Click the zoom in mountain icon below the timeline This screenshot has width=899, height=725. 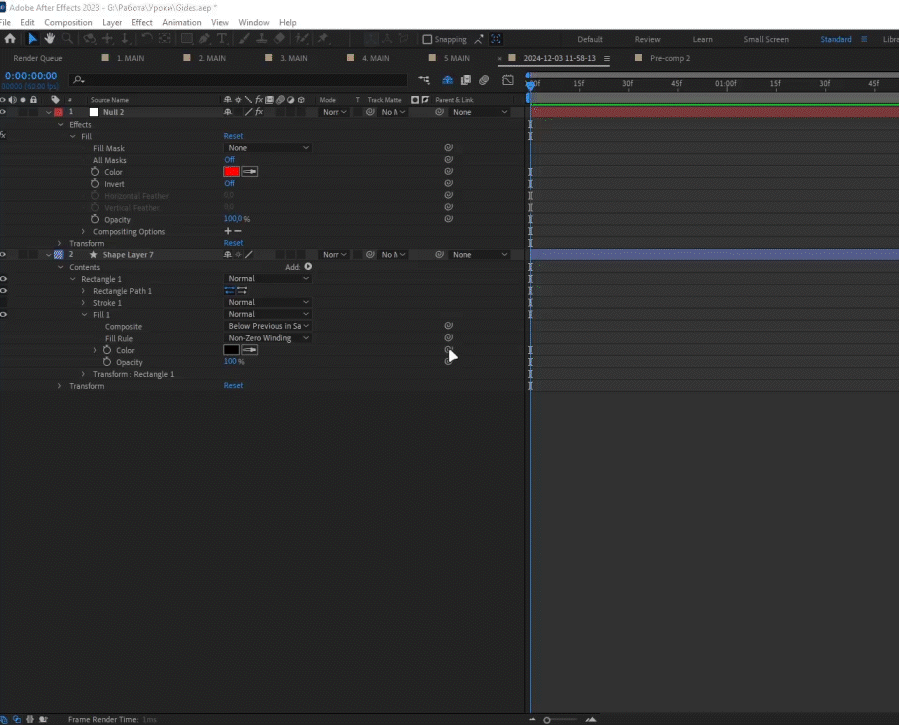591,719
